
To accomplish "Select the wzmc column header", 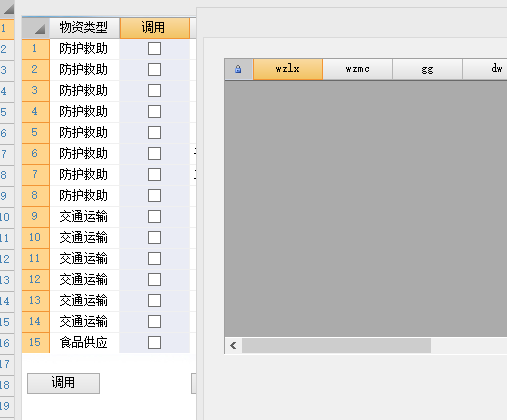I will pyautogui.click(x=358, y=69).
